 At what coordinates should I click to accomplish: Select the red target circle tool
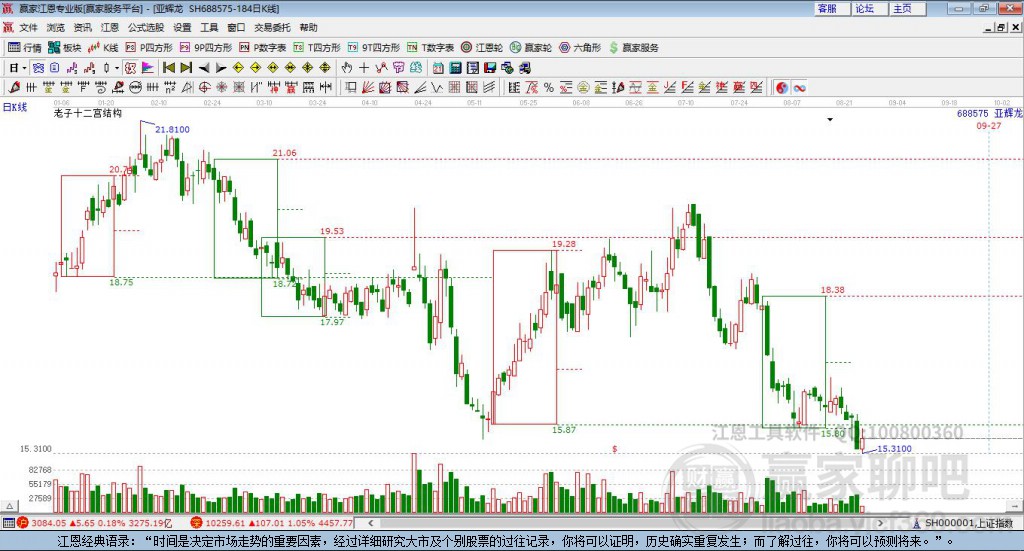click(204, 87)
